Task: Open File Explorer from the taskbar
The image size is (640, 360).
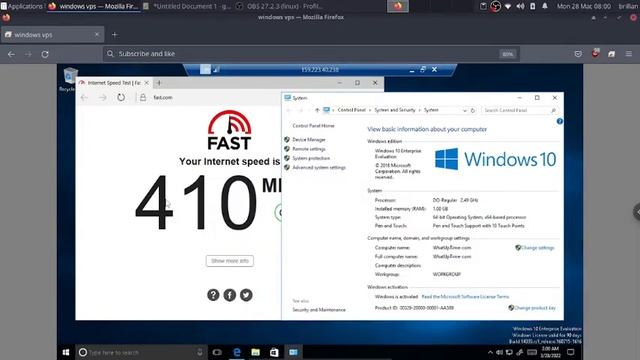Action: (x=256, y=352)
